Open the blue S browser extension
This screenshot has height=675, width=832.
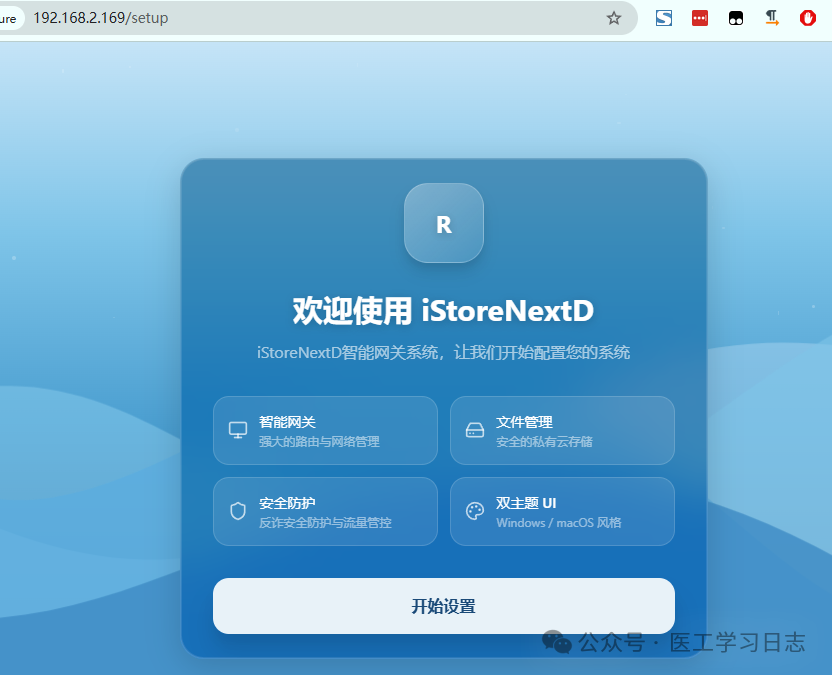664,18
